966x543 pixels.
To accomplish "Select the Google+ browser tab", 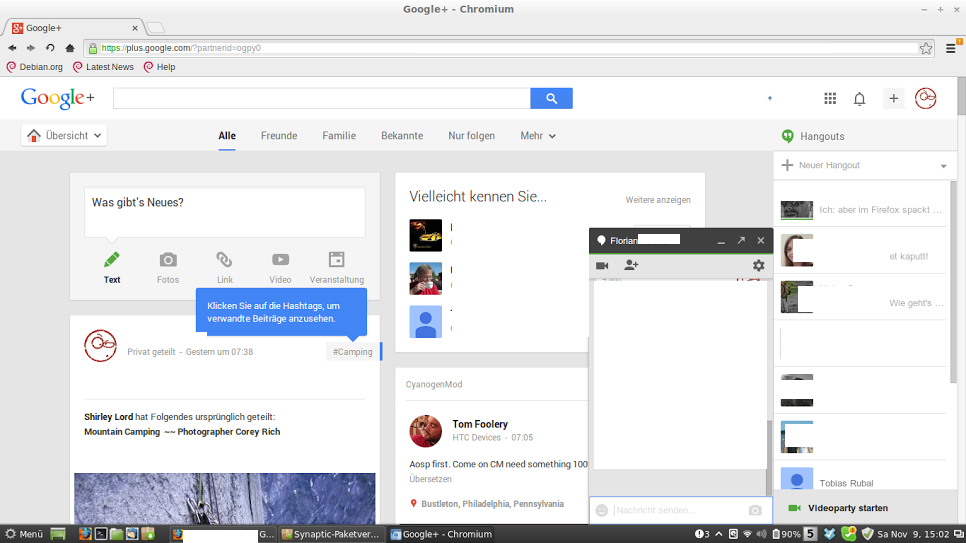I will pos(74,28).
